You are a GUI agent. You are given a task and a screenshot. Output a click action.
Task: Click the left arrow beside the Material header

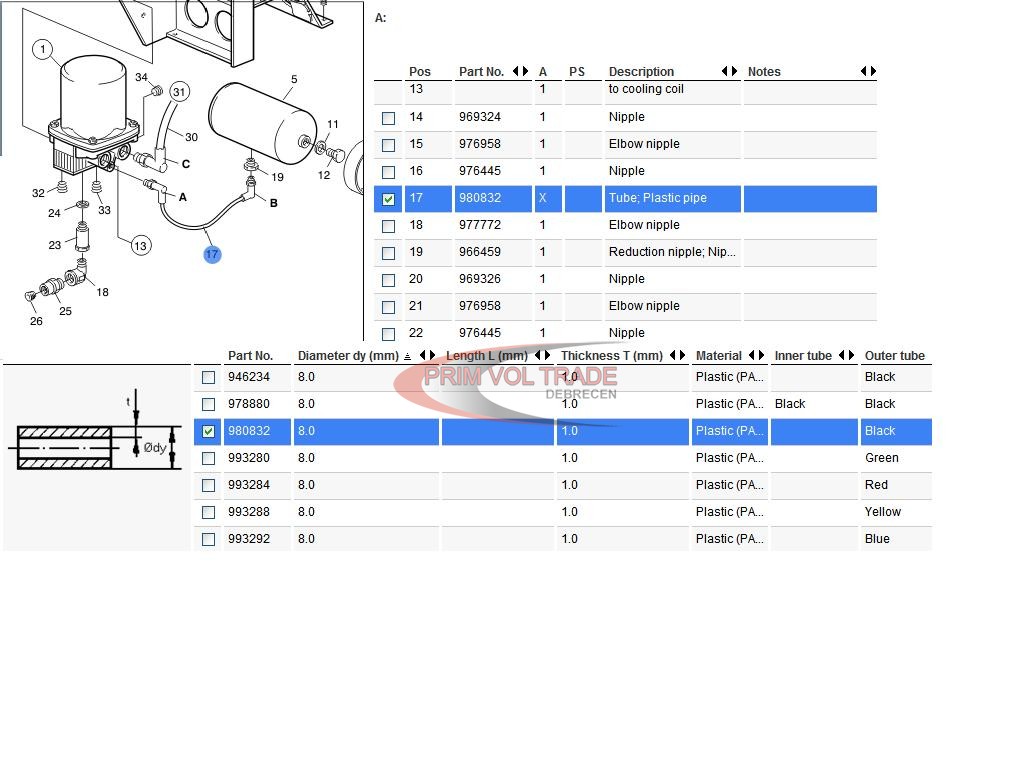click(752, 355)
